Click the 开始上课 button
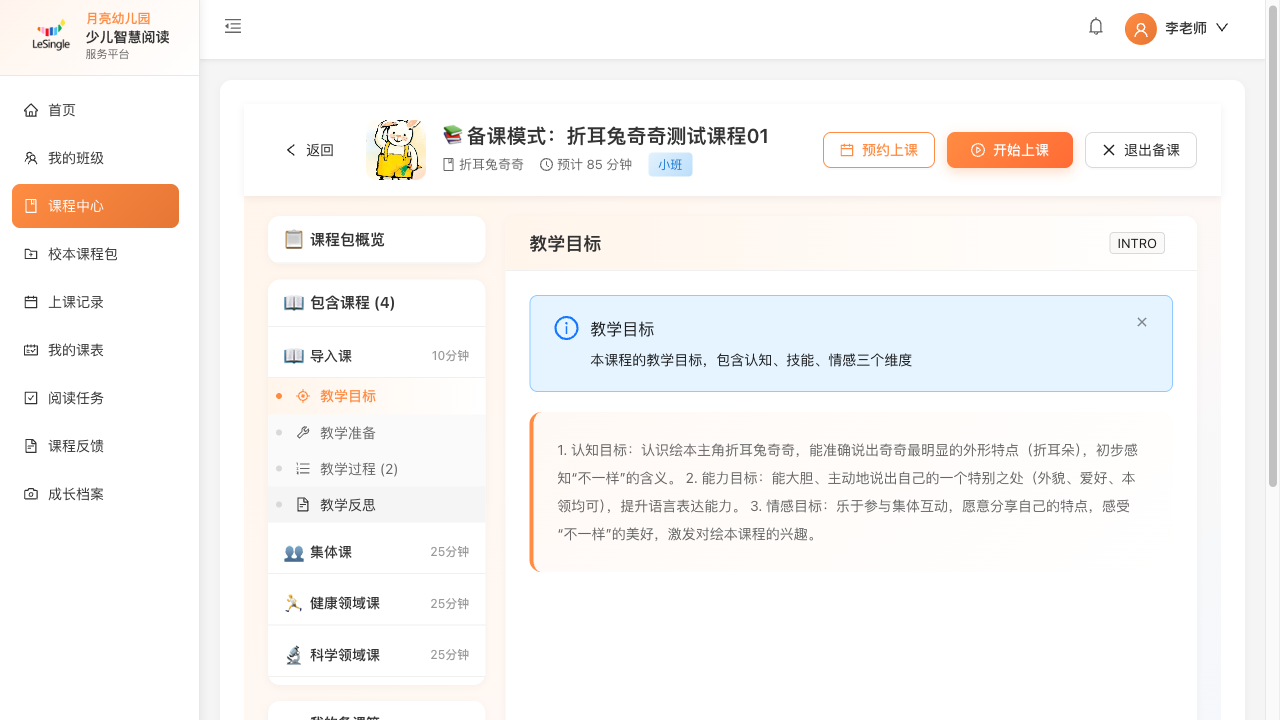Viewport: 1280px width, 720px height. [x=1009, y=150]
